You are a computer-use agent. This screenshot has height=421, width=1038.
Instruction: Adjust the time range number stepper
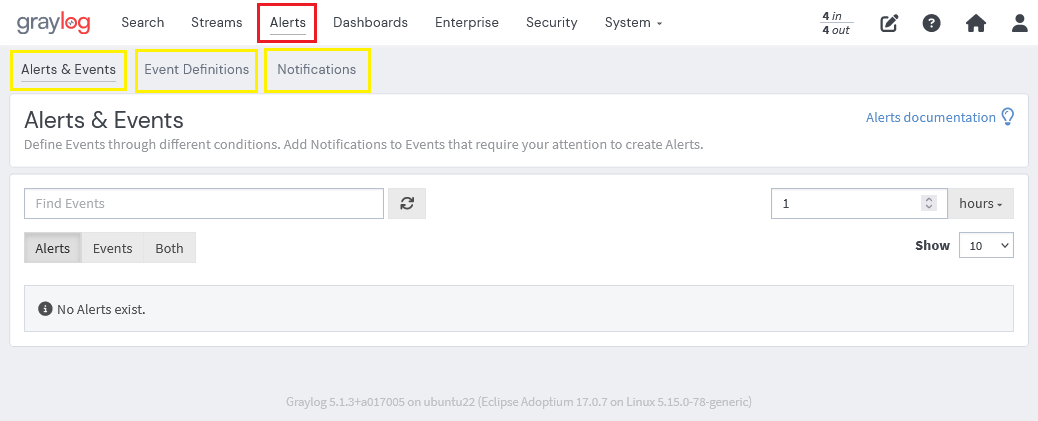[x=929, y=203]
